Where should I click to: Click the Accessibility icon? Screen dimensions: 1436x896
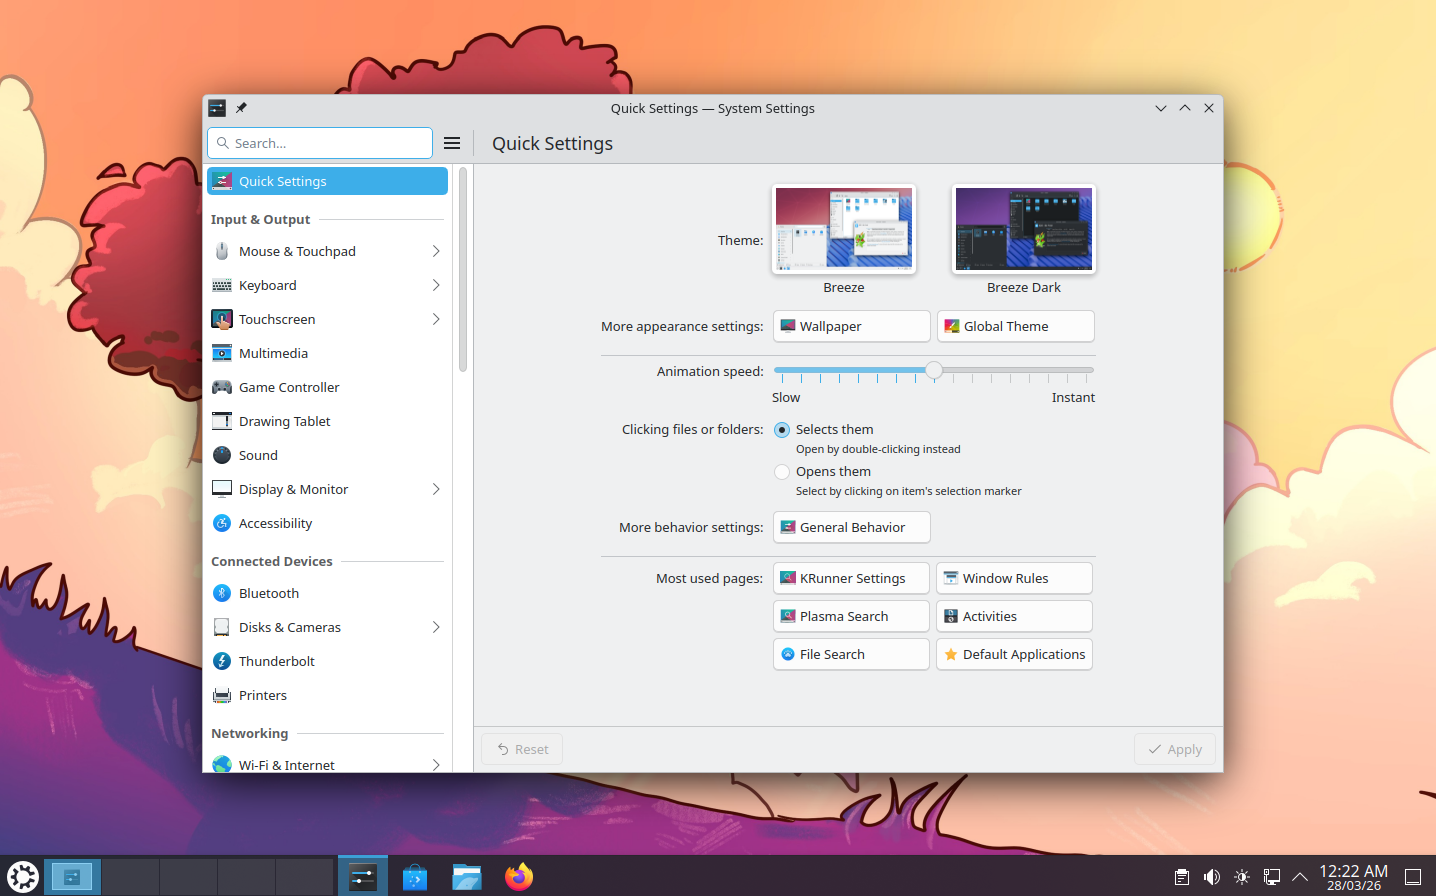pyautogui.click(x=222, y=523)
